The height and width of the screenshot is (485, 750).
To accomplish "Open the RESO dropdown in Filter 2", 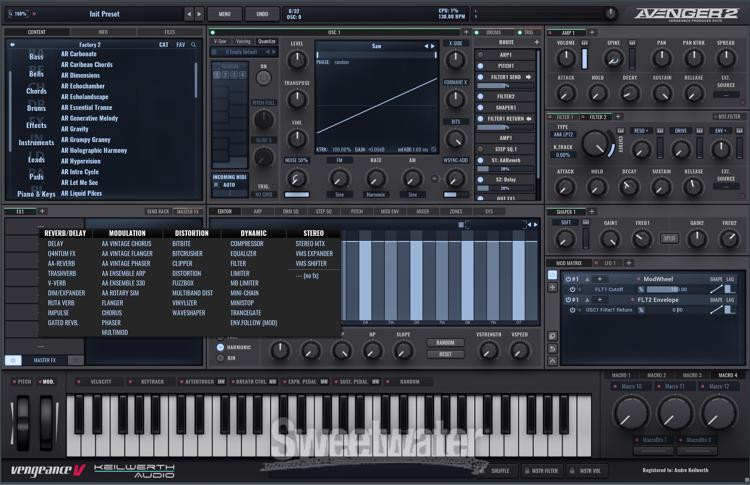I will click(643, 130).
